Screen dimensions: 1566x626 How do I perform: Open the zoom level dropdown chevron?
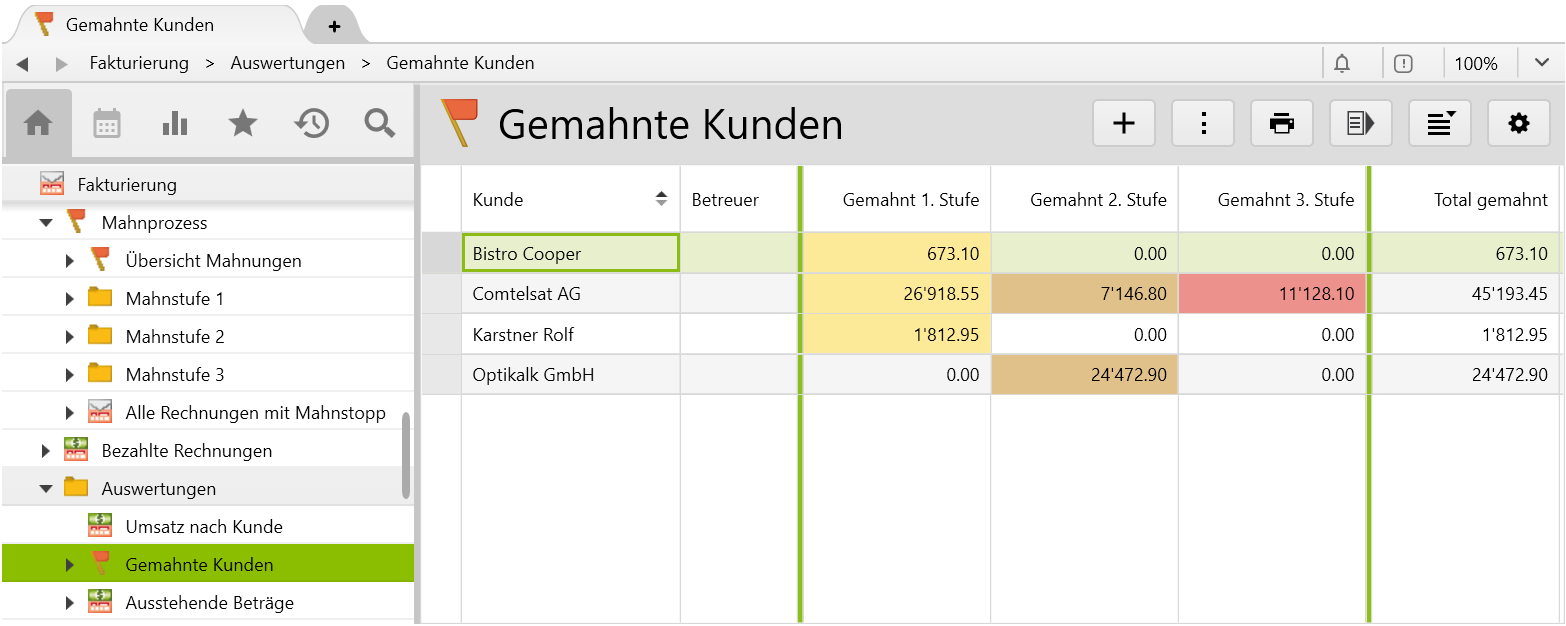click(x=1542, y=62)
